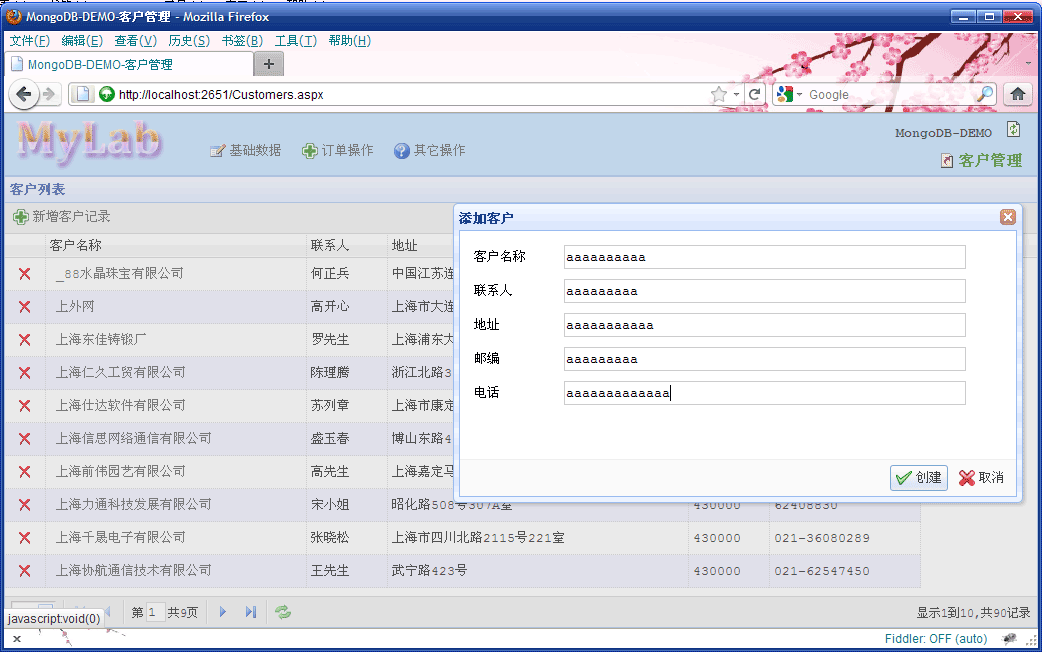
Task: Click the Google search box
Action: (890, 94)
